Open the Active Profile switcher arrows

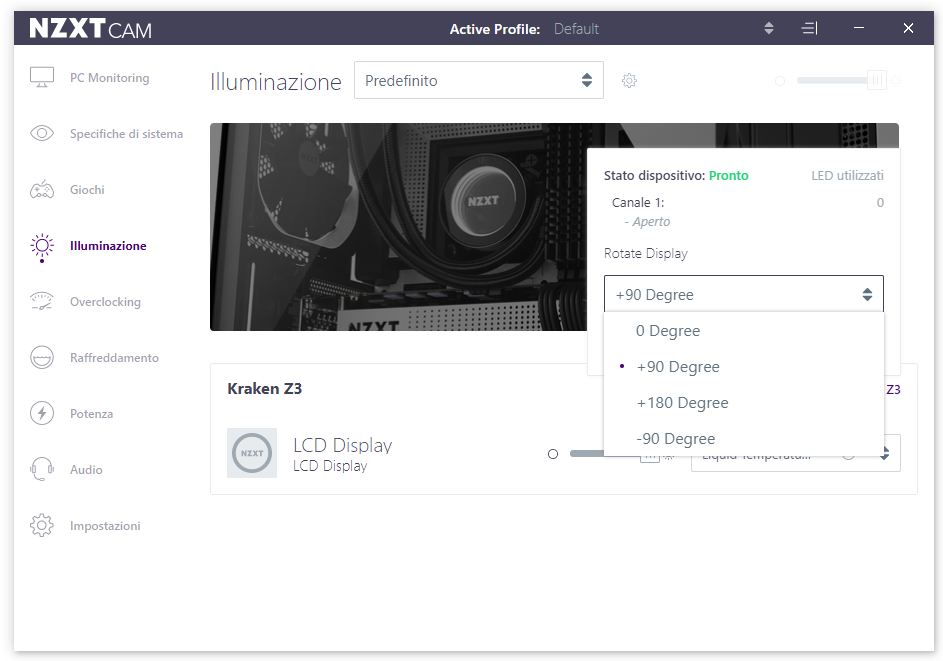tap(769, 28)
